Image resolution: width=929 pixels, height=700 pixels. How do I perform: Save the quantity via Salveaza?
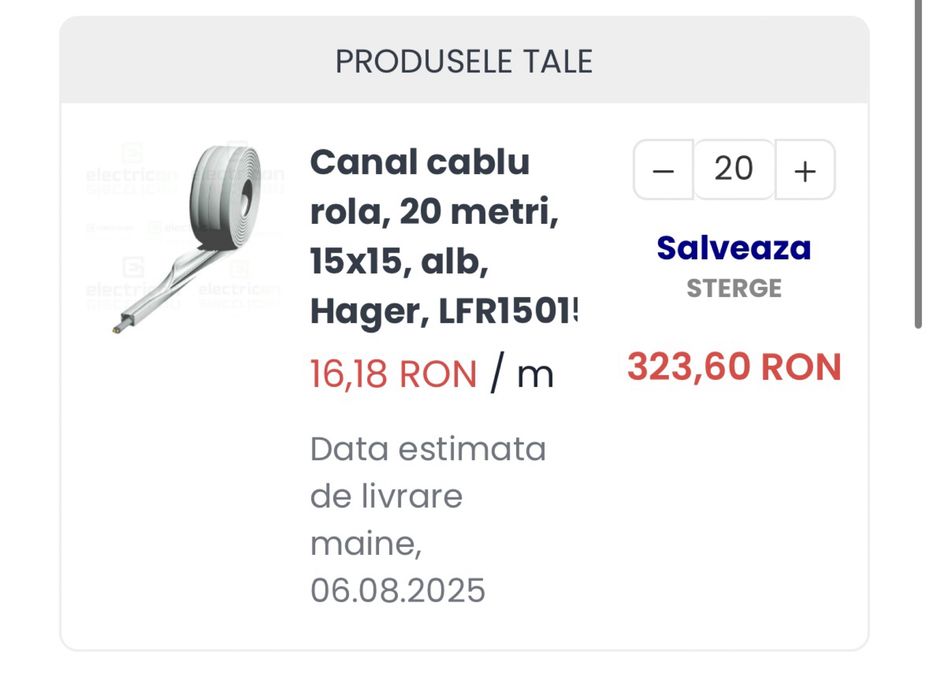coord(733,248)
